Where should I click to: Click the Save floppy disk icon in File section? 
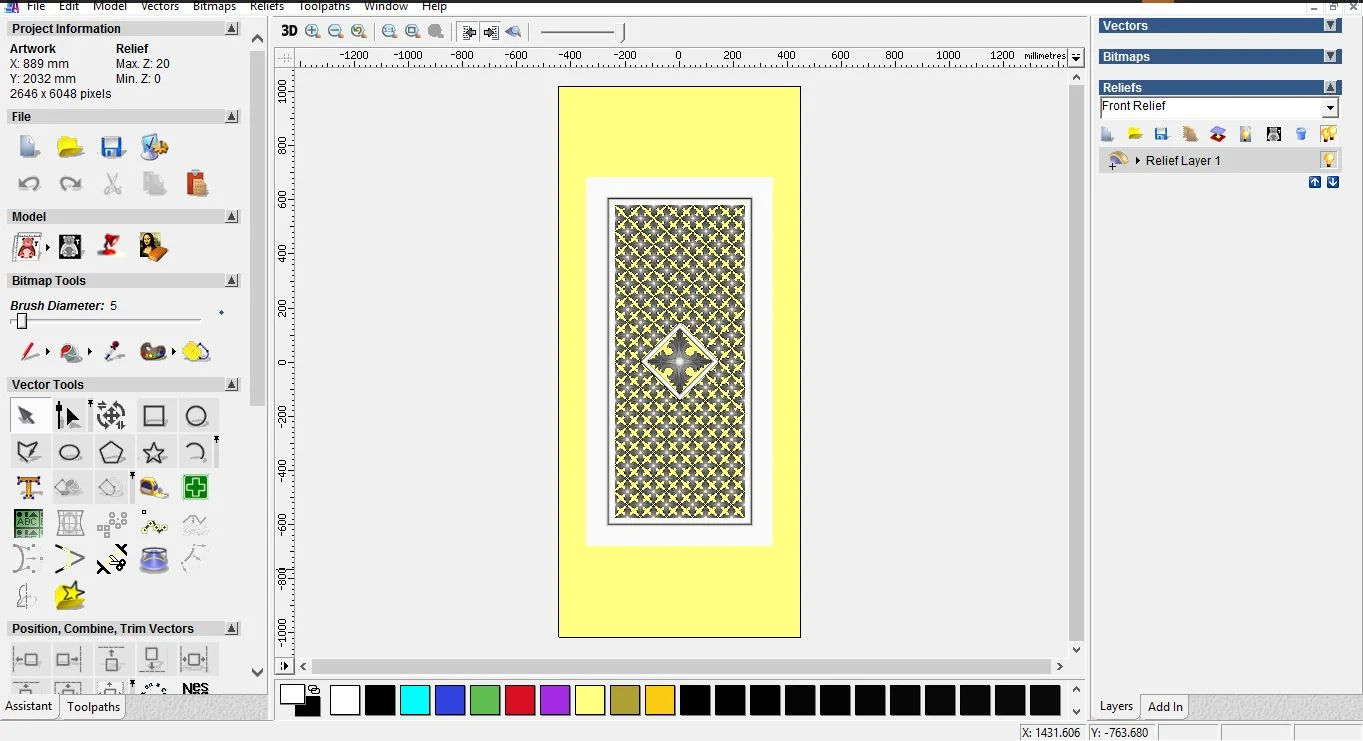112,148
